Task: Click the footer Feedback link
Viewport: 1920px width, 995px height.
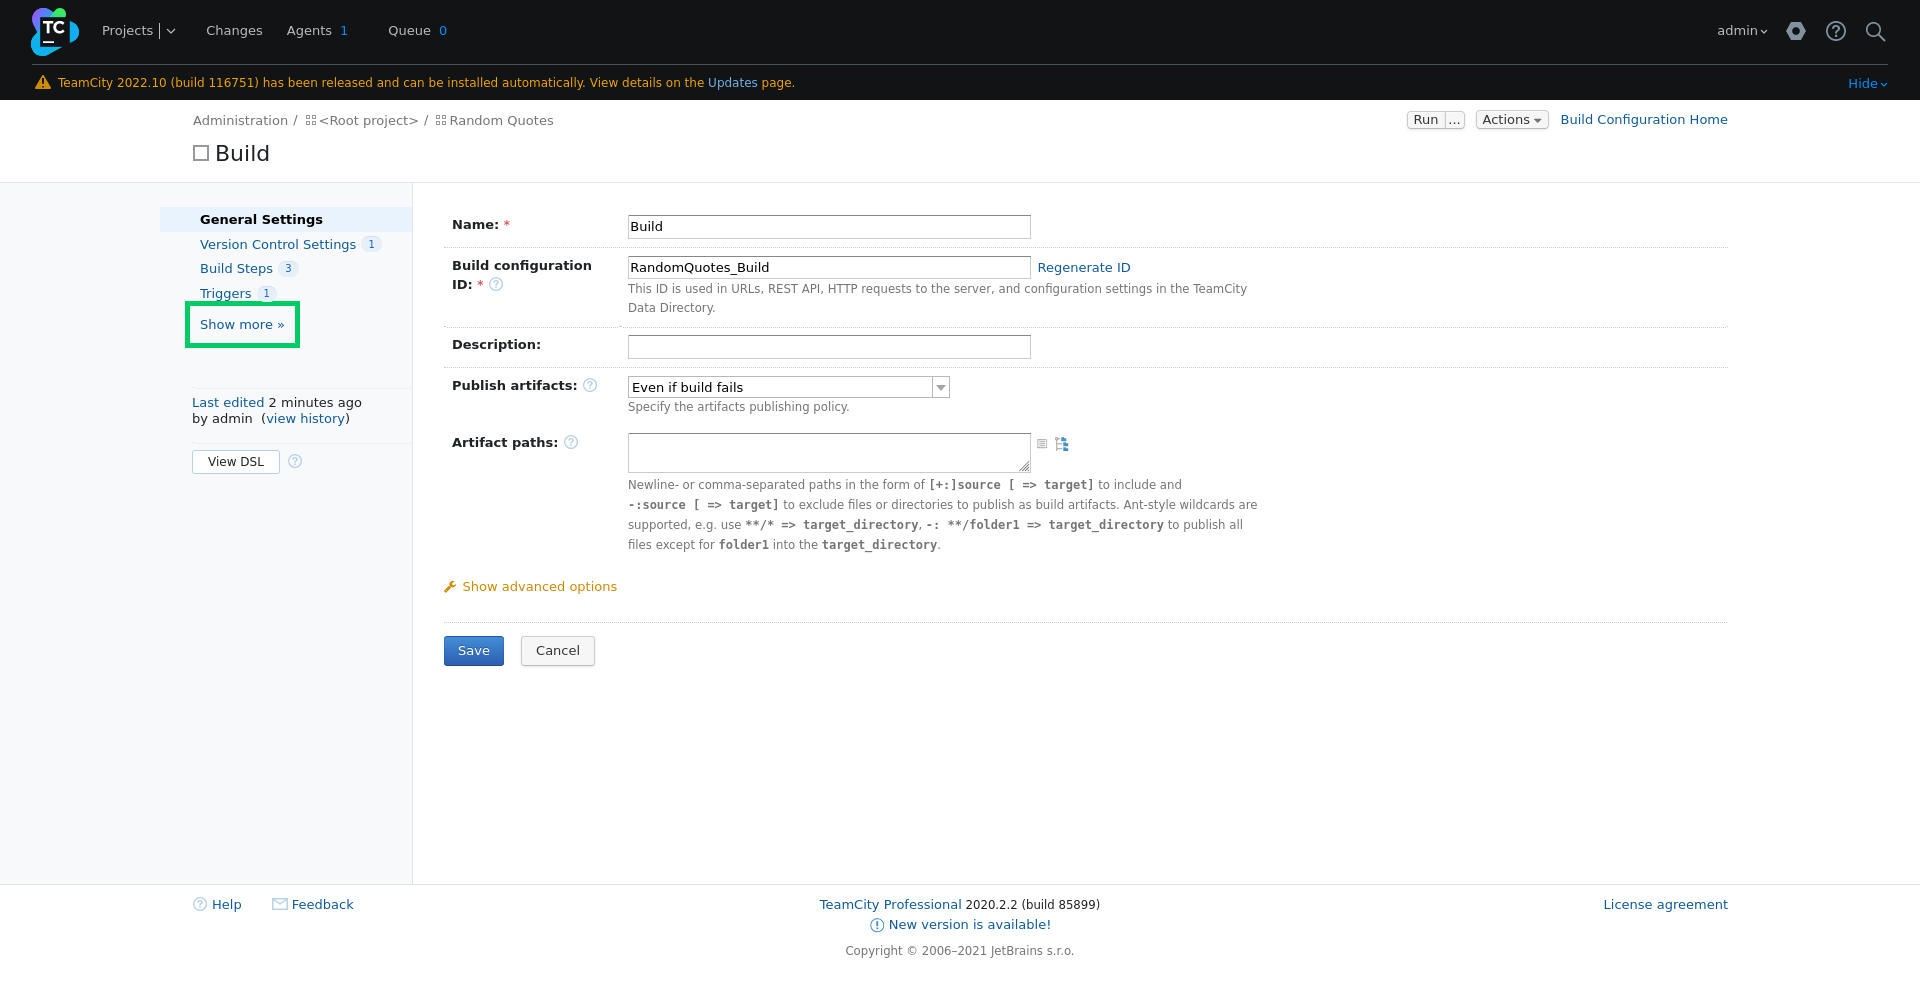Action: tap(322, 904)
